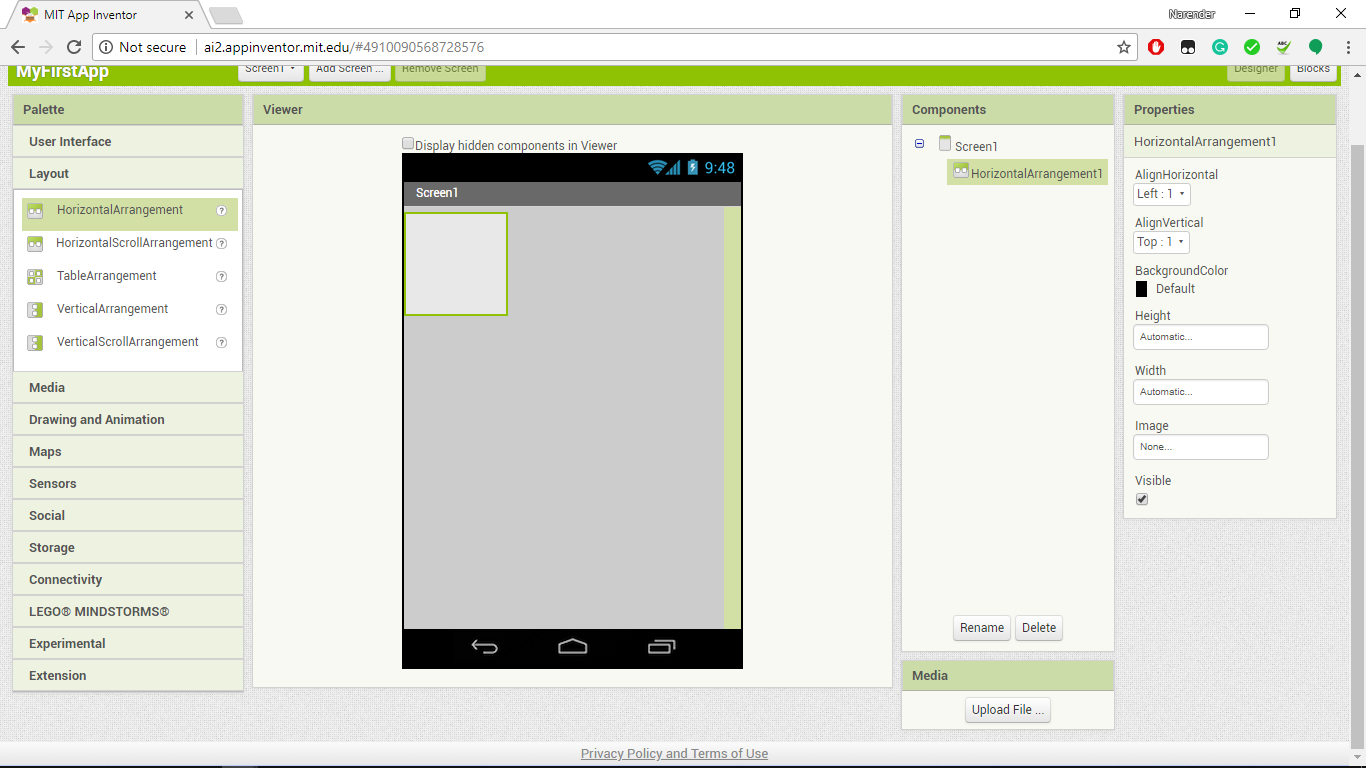Delete the selected component

(1039, 628)
